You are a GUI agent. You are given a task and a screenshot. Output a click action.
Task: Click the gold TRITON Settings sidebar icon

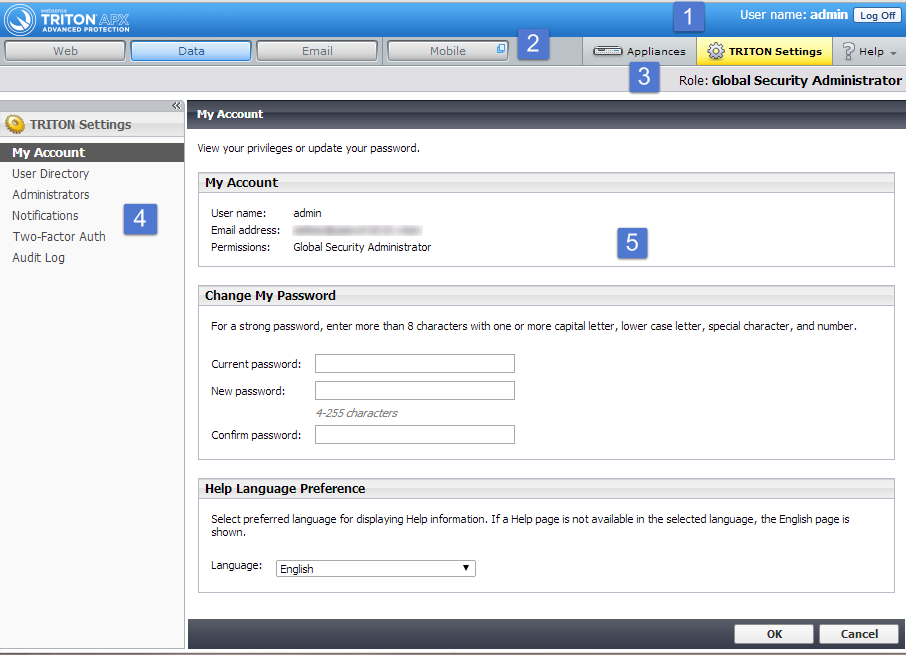(x=15, y=124)
